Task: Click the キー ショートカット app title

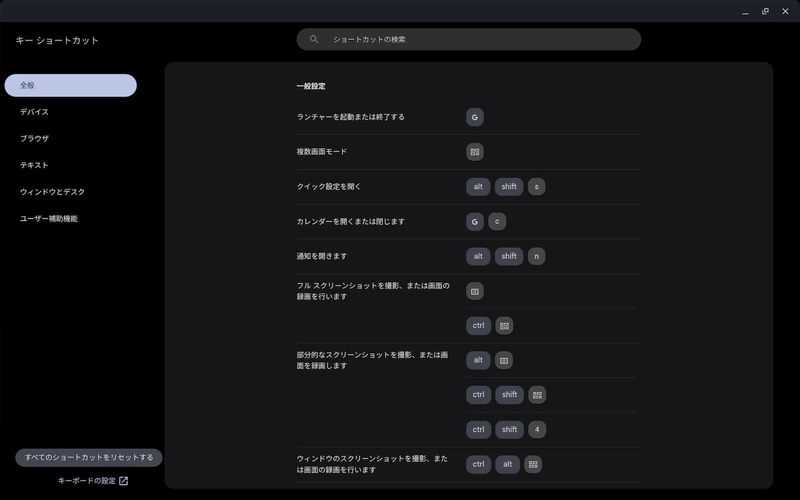Action: (x=57, y=40)
